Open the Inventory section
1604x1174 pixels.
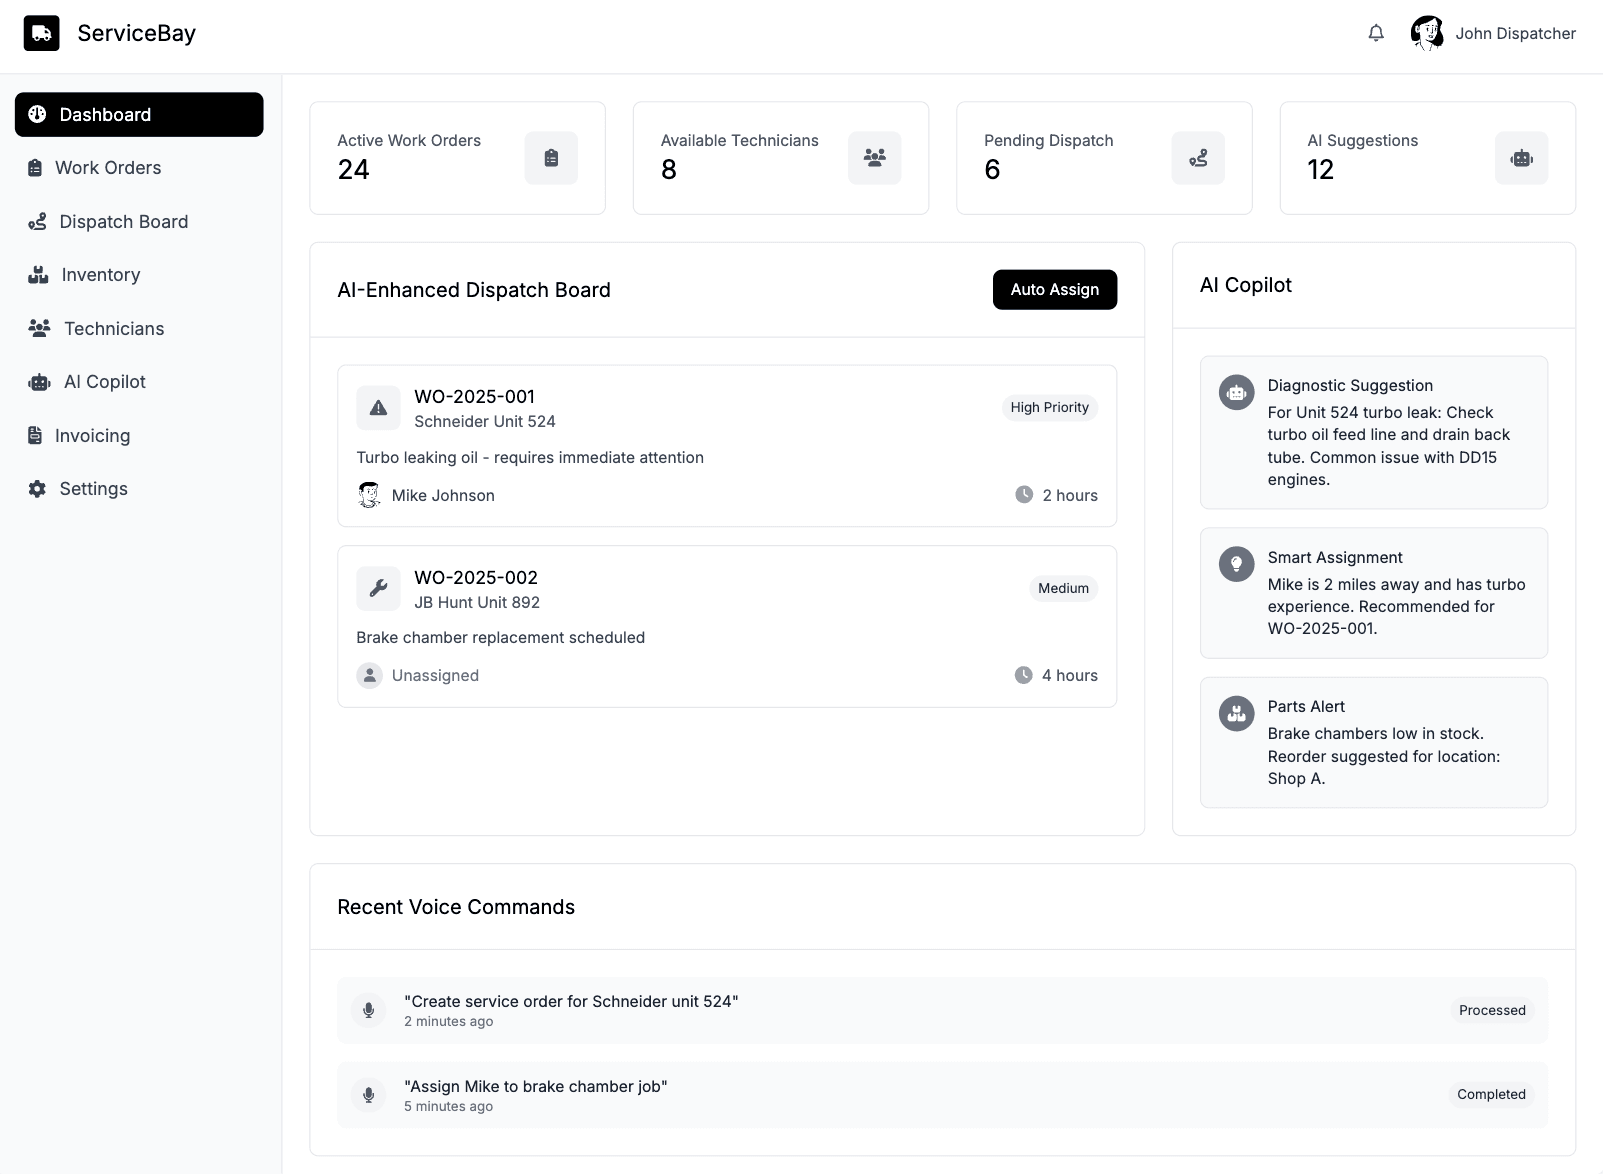(100, 275)
